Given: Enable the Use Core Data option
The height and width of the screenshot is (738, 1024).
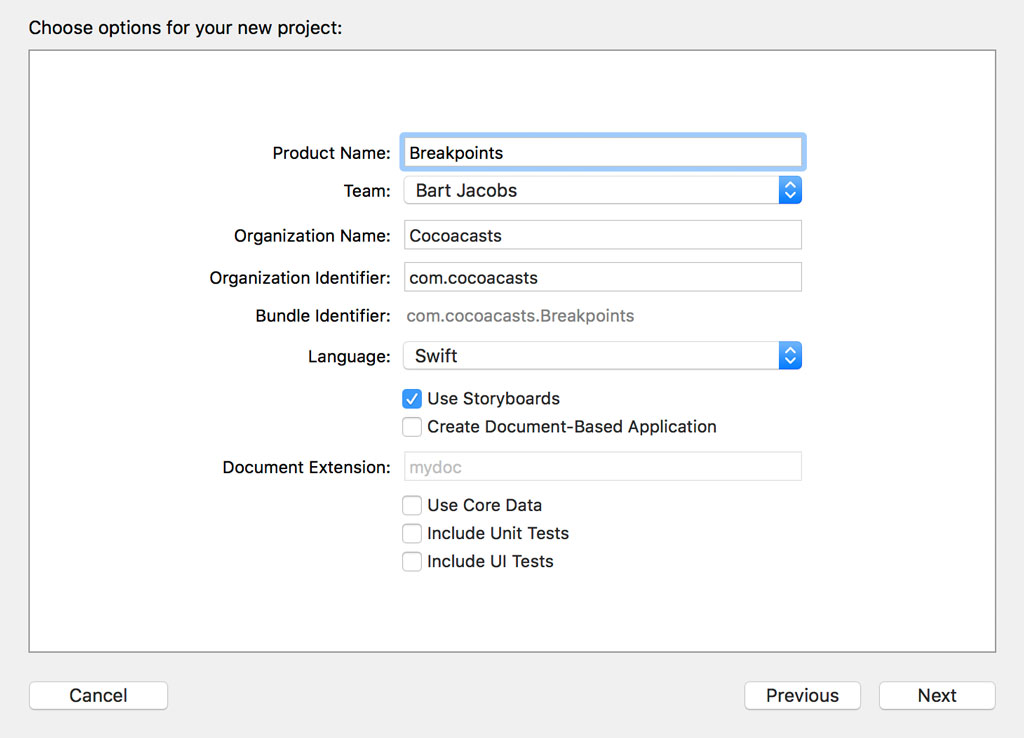Looking at the screenshot, I should pyautogui.click(x=412, y=505).
